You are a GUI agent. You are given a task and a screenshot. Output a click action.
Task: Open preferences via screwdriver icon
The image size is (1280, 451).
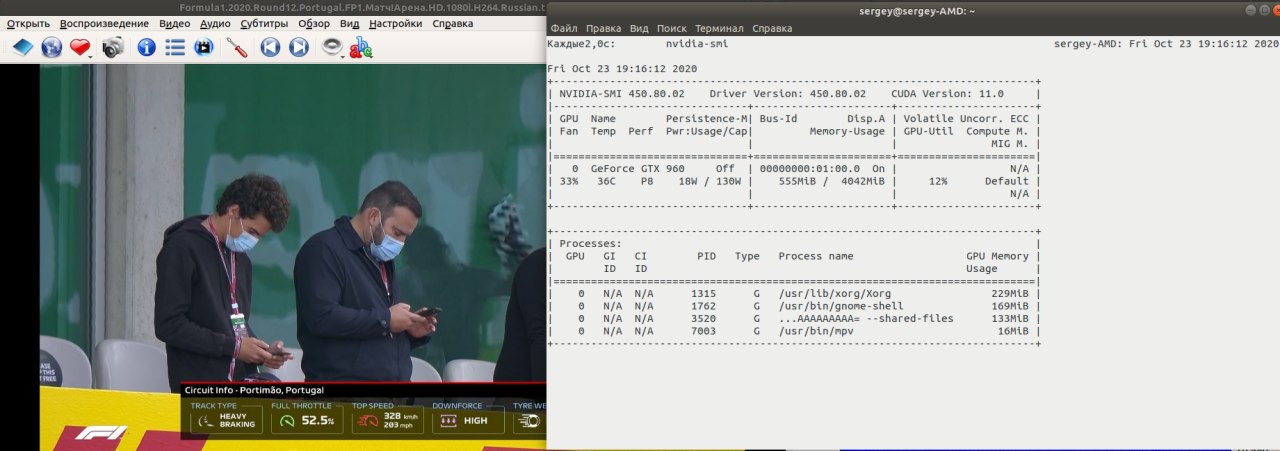(237, 47)
